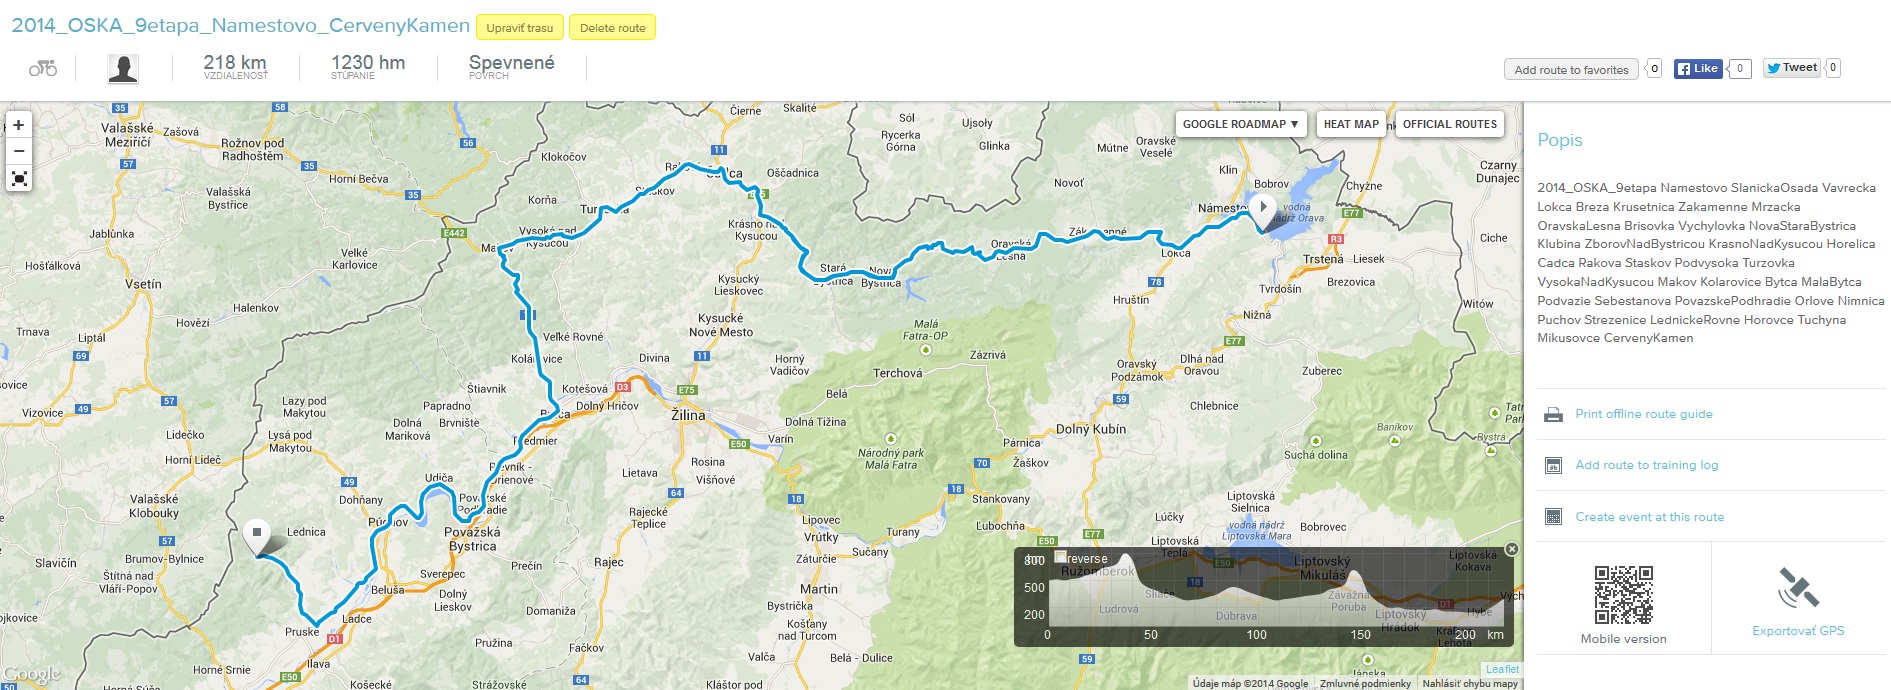
Task: Click the Delete route button
Action: (612, 27)
